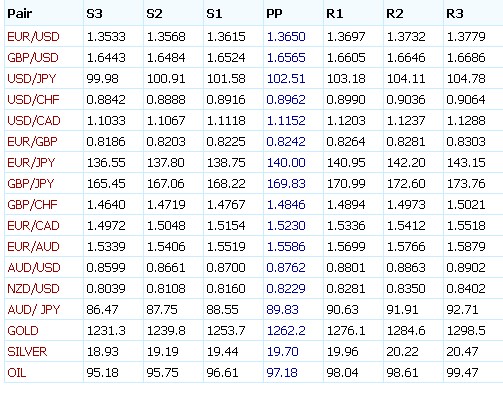Image resolution: width=503 pixels, height=393 pixels.
Task: Select USD/CAD S1 value 1.1118
Action: pos(226,121)
